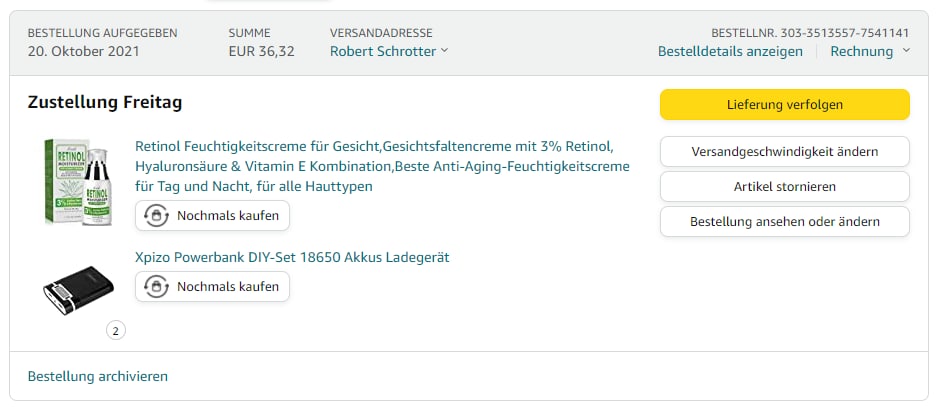This screenshot has width=939, height=409.
Task: Click the reorder icon beside the Xpizo Powerbank
Action: click(157, 286)
